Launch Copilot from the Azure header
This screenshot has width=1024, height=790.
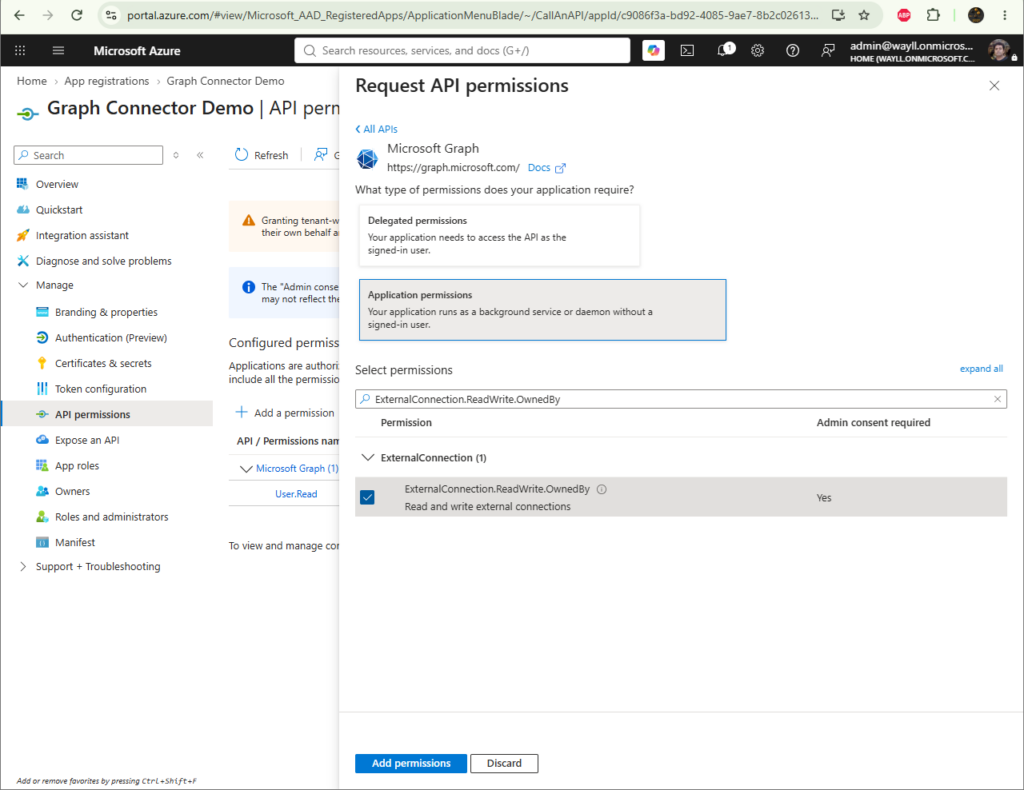[653, 50]
